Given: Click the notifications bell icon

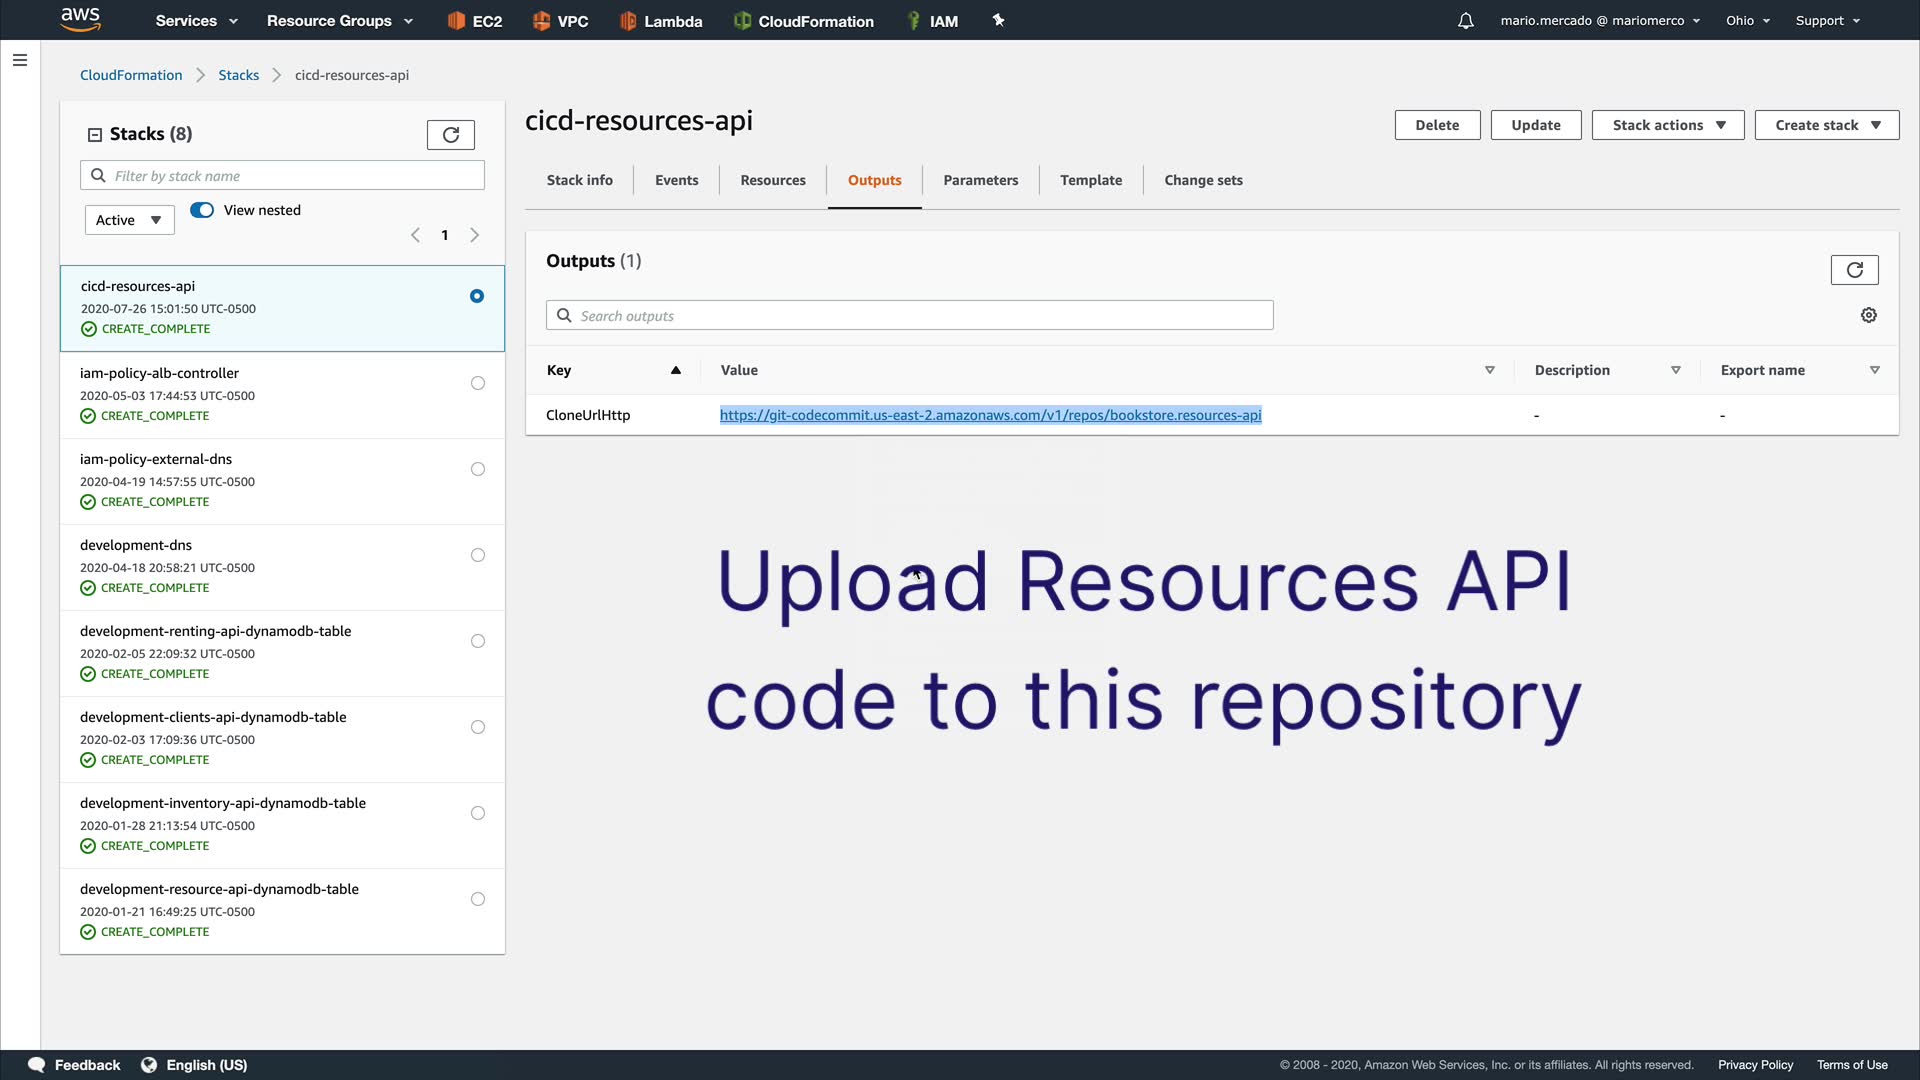Looking at the screenshot, I should 1465,21.
